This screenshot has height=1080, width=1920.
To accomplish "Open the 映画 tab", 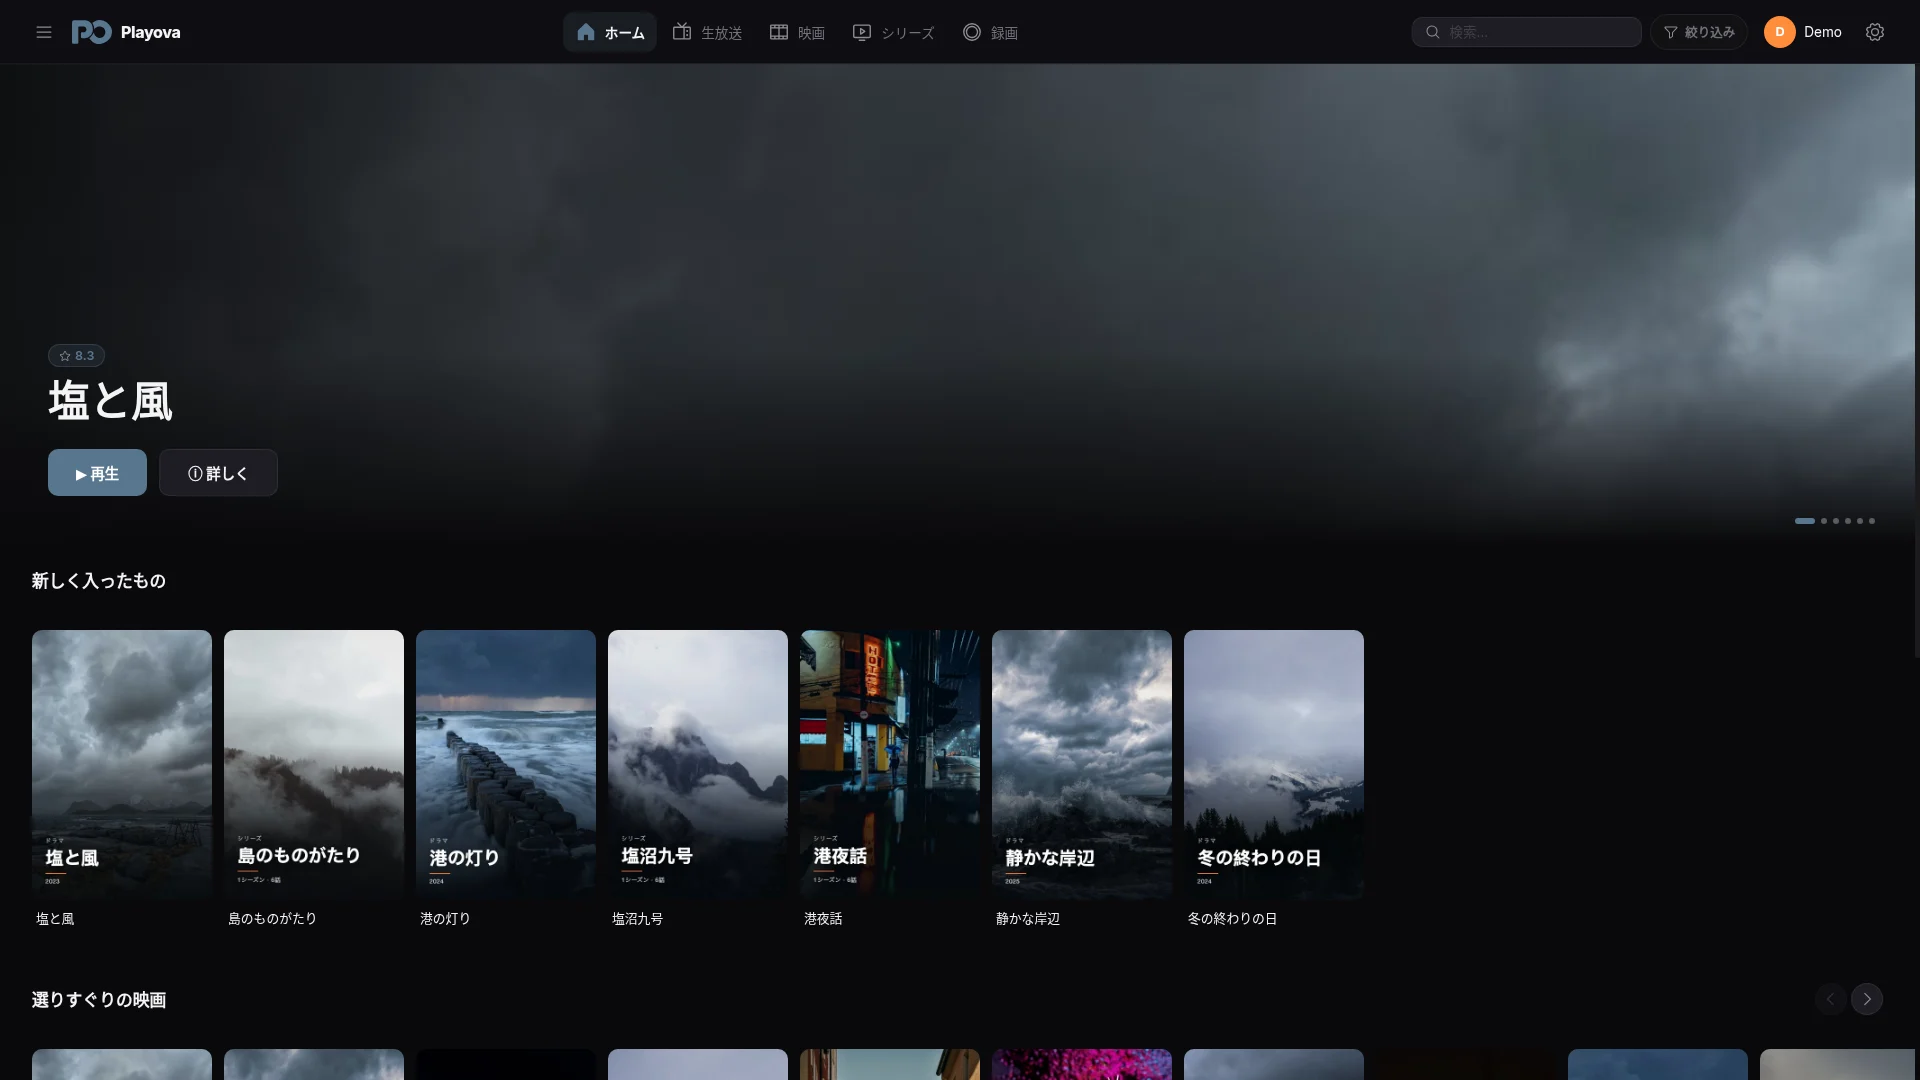I will tap(797, 32).
